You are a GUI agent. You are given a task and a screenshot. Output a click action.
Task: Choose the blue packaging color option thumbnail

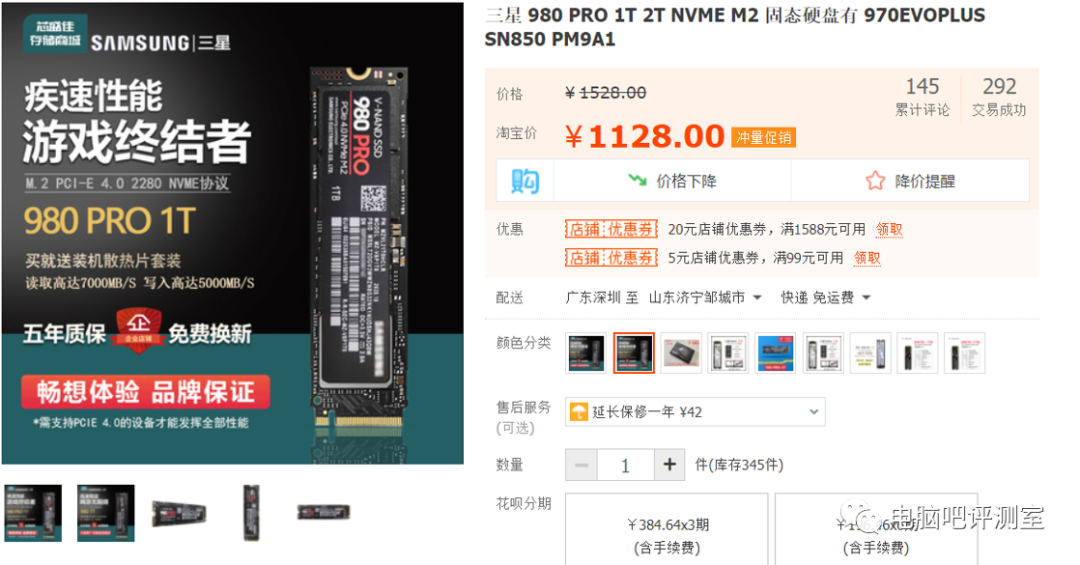tap(776, 353)
